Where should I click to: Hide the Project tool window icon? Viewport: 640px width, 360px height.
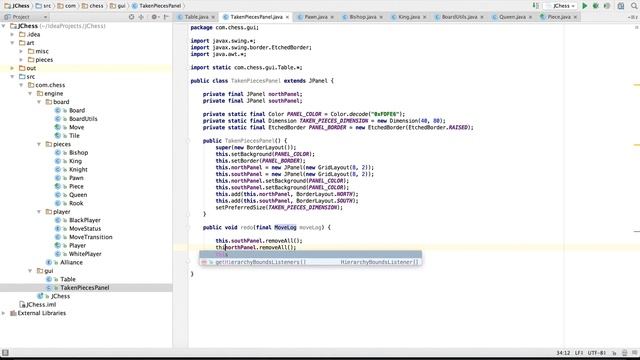pyautogui.click(x=166, y=17)
